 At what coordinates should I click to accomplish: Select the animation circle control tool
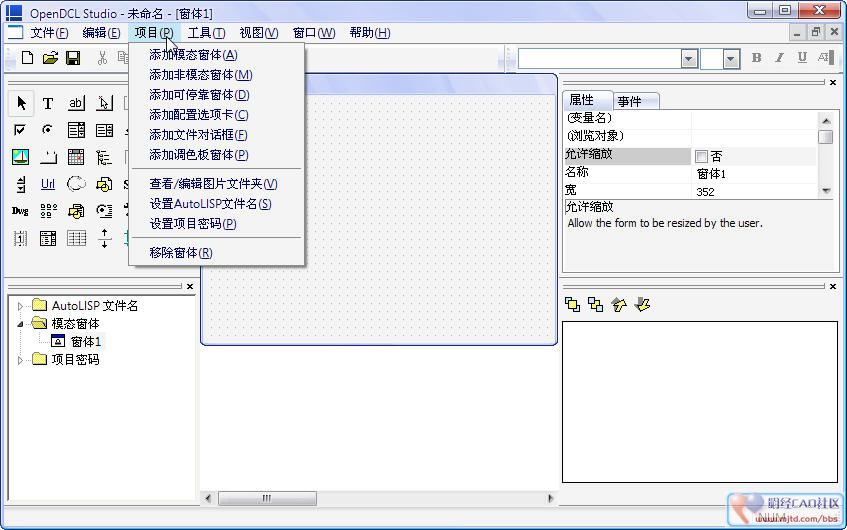point(76,184)
